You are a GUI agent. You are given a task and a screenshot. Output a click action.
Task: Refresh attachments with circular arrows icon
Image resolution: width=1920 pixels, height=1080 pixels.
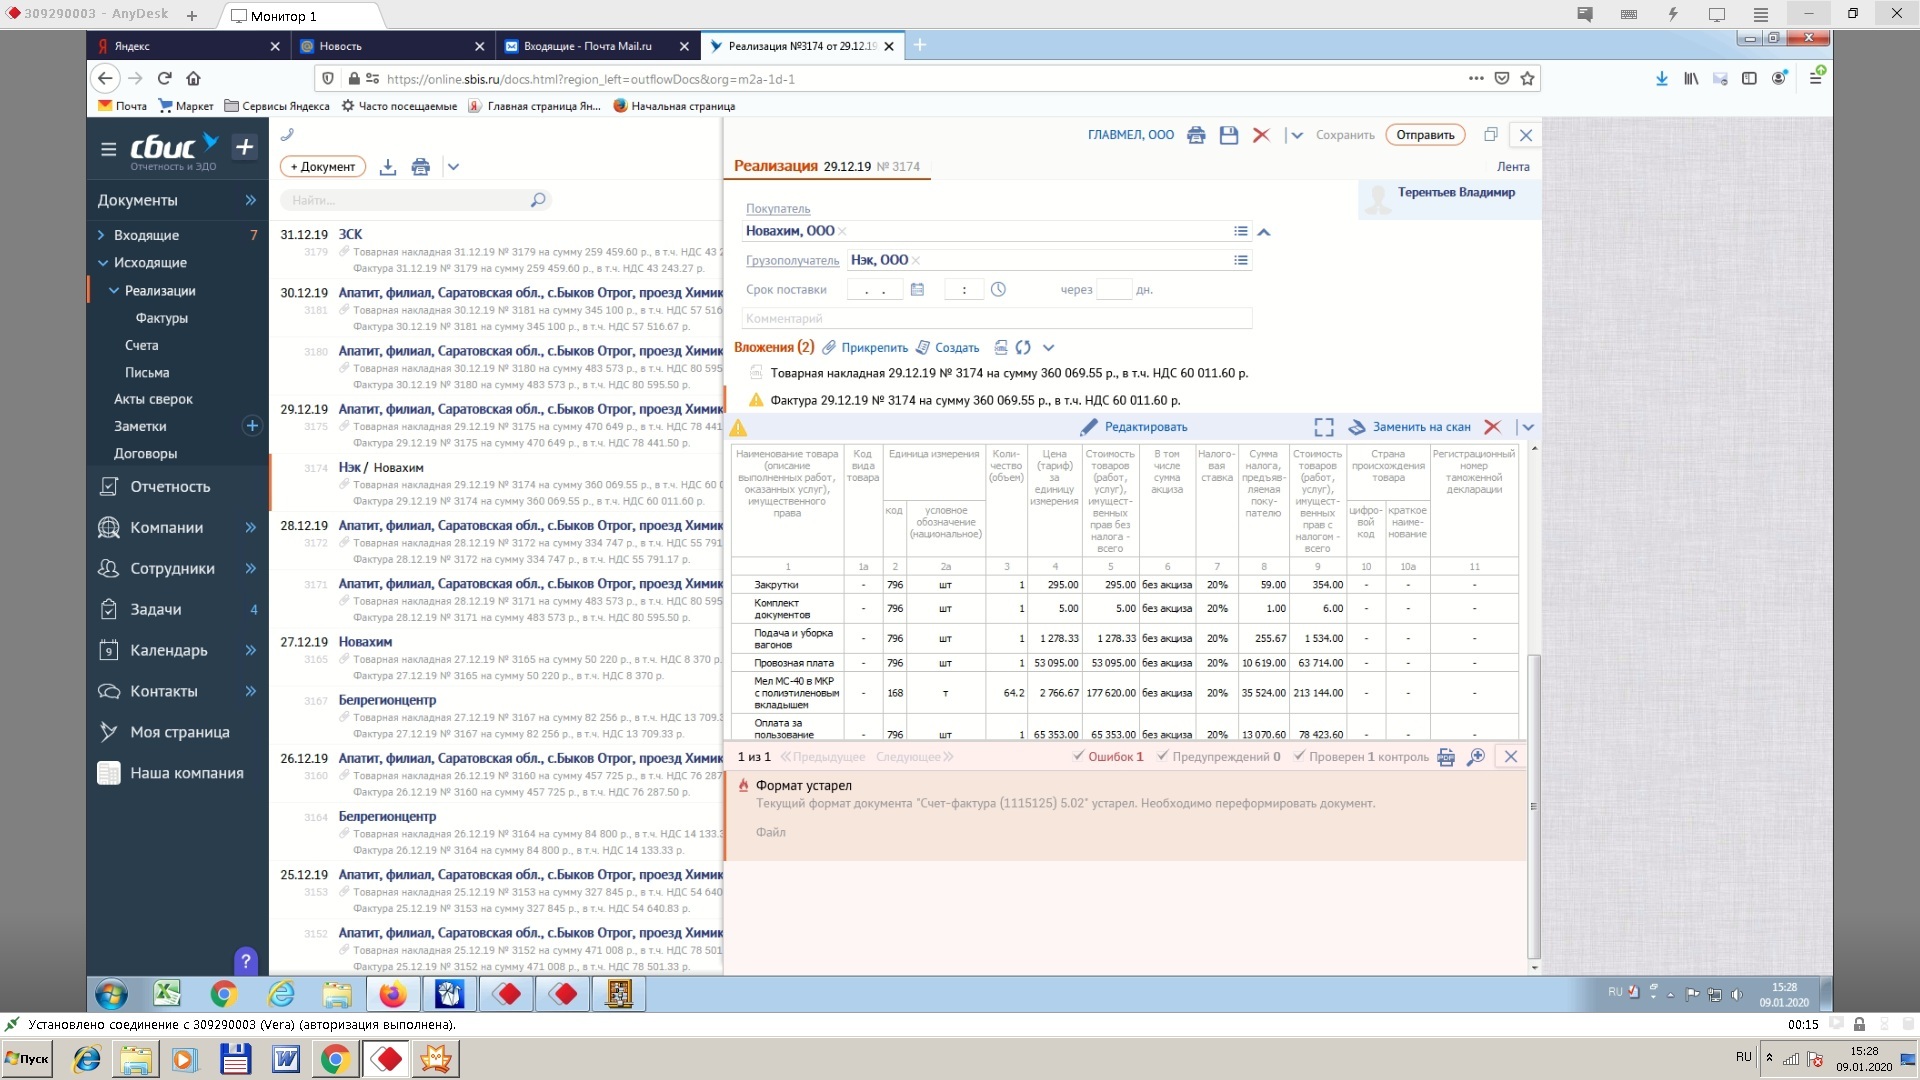coord(1023,348)
